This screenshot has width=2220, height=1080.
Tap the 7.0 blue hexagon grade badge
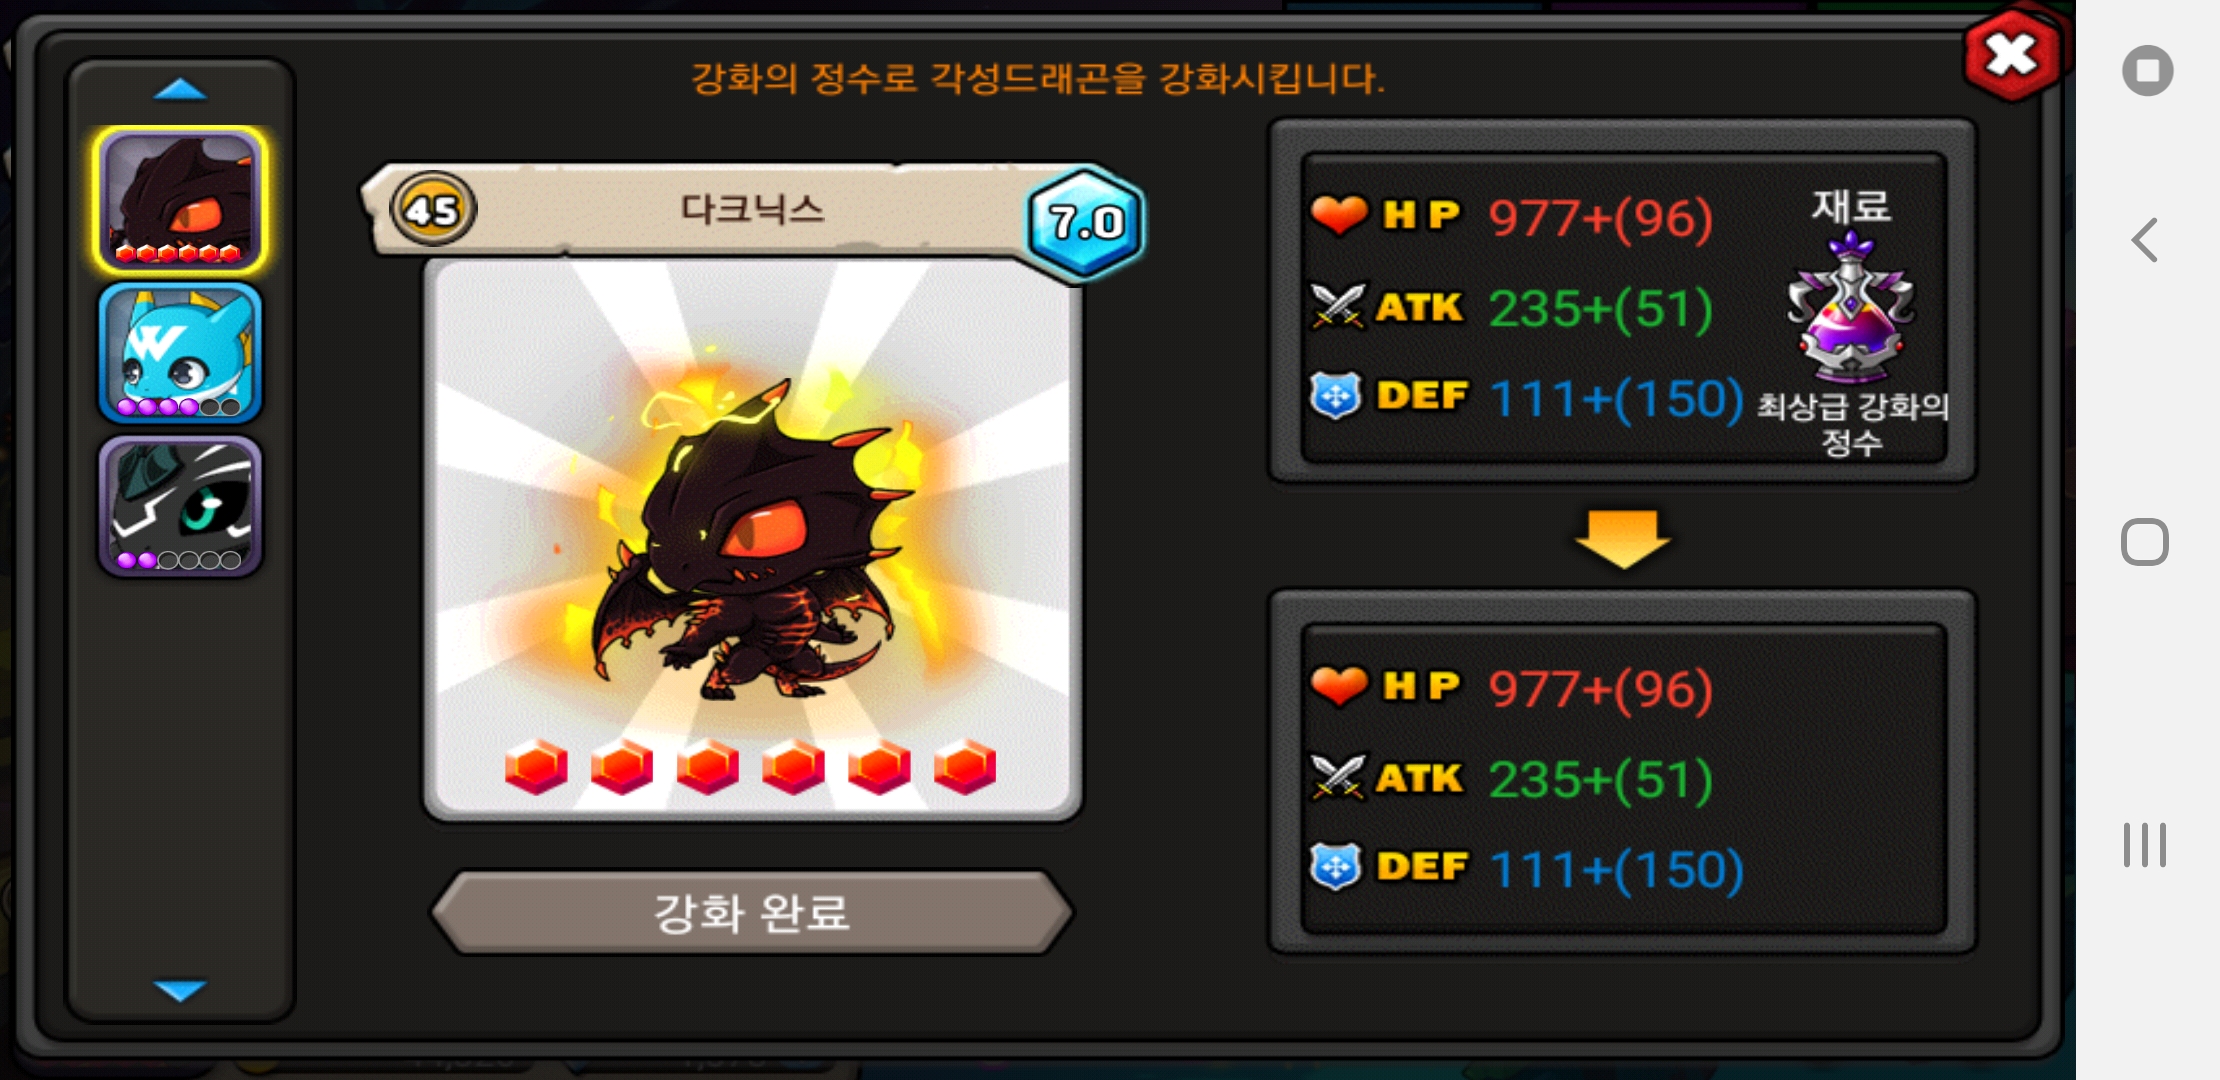pos(1087,222)
